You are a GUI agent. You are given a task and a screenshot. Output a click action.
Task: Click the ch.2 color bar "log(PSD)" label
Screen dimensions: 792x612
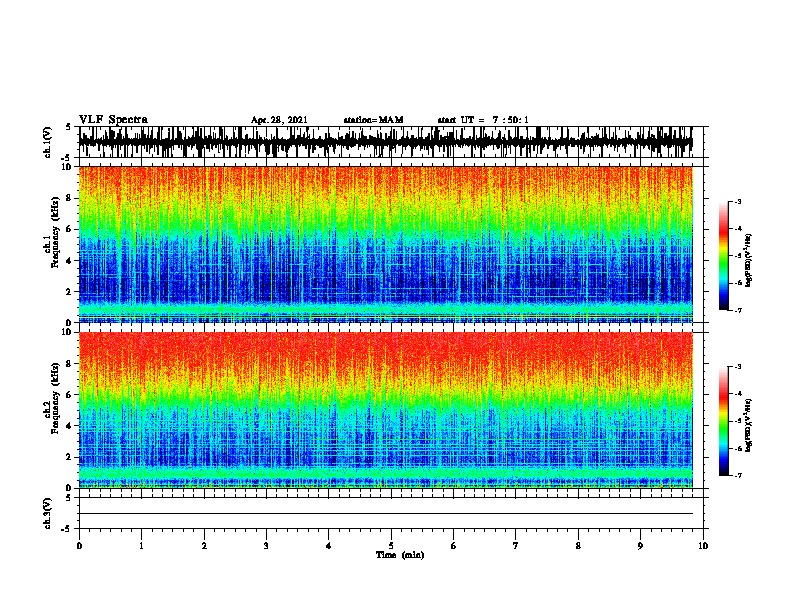(748, 425)
